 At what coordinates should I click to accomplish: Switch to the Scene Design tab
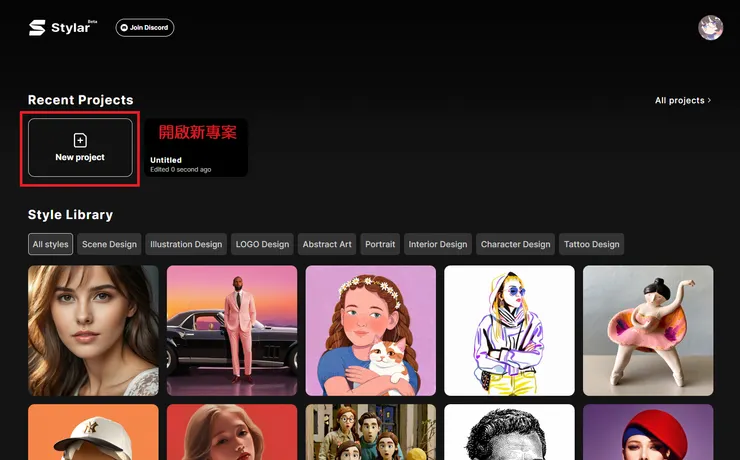[x=109, y=244]
